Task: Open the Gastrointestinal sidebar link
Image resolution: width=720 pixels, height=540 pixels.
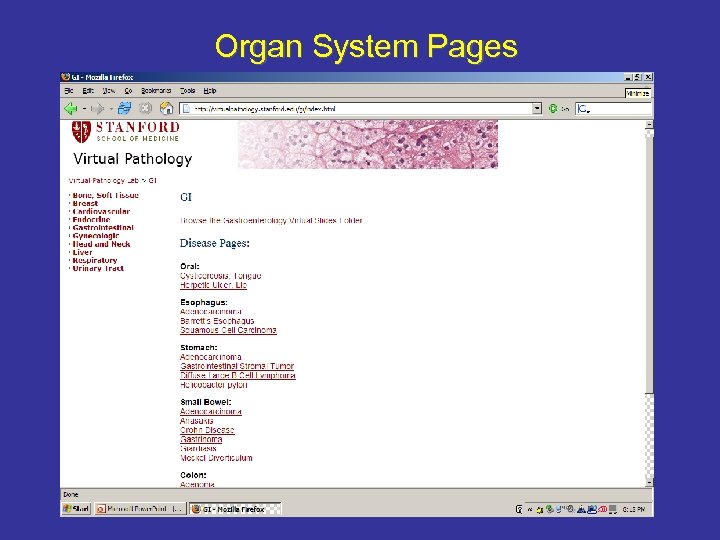Action: [103, 228]
